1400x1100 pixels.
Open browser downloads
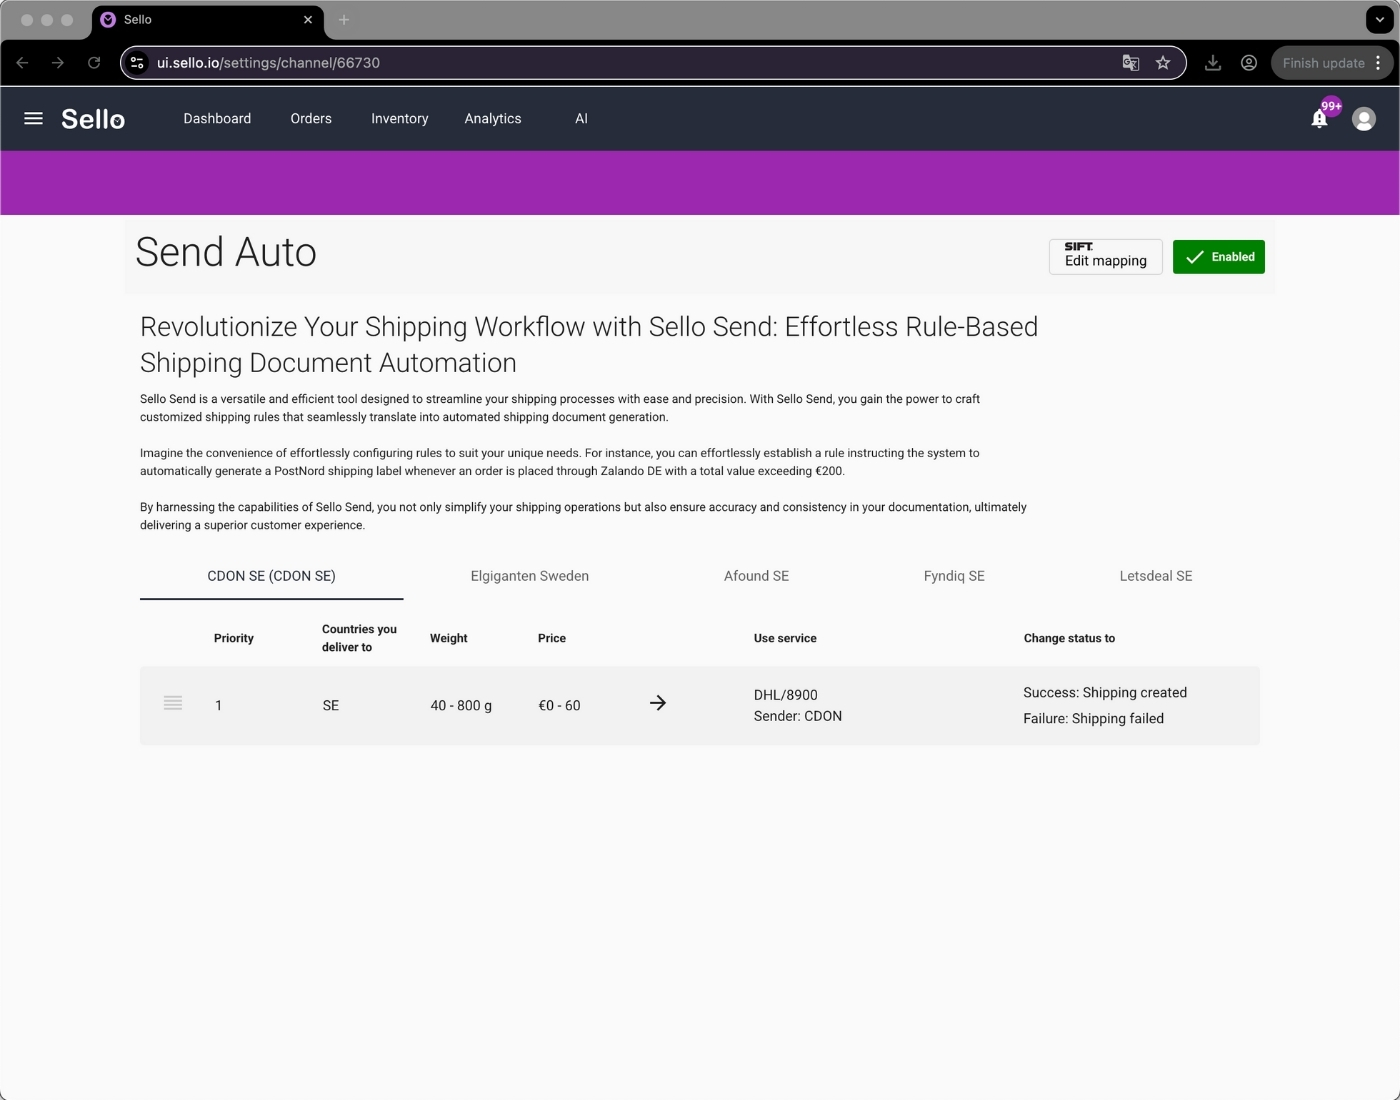(x=1213, y=62)
